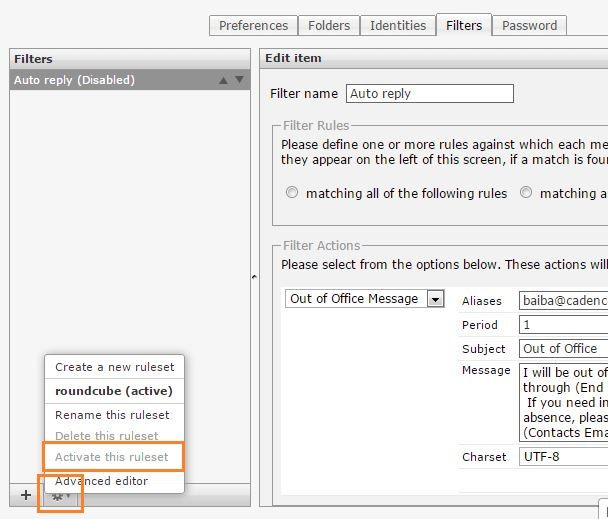Select the second 'matching a...' radio button
The width and height of the screenshot is (608, 519).
(526, 193)
